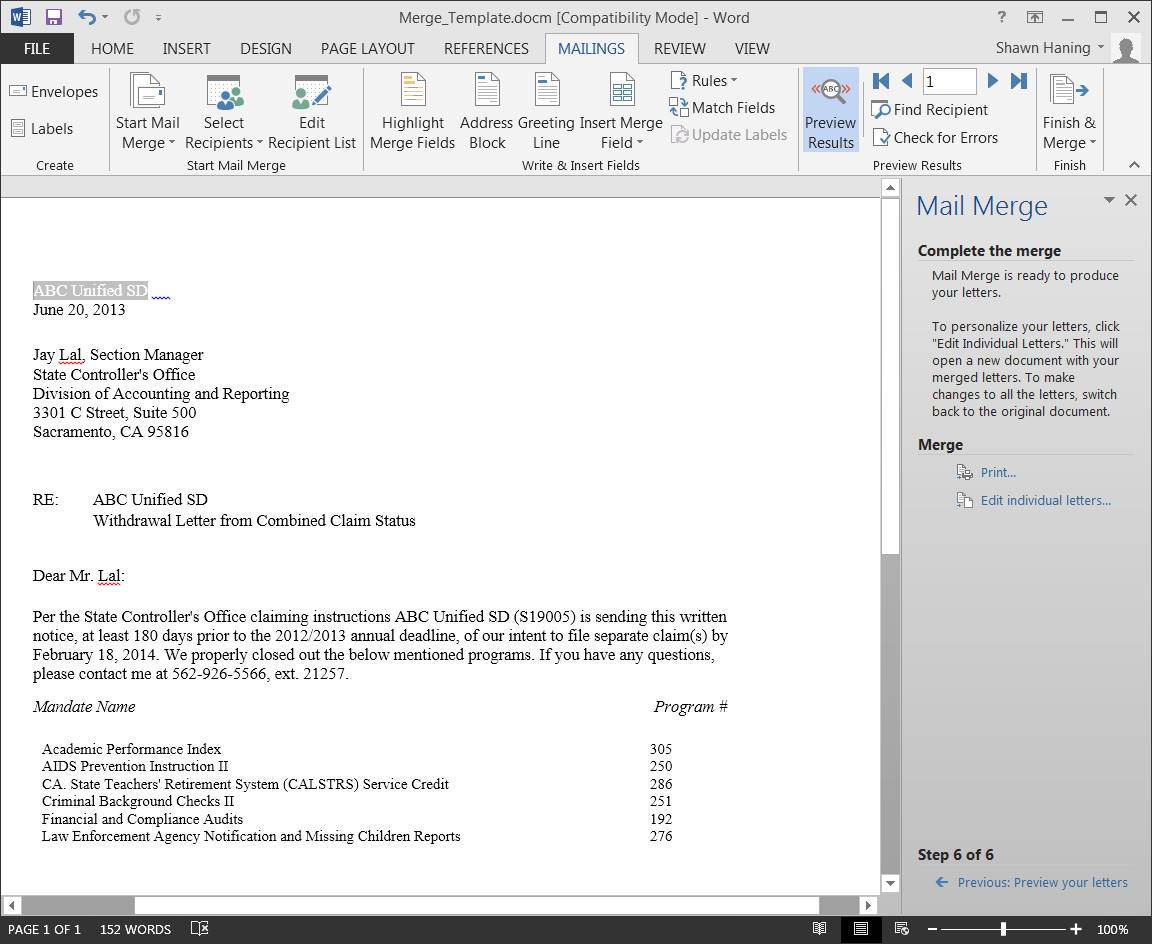Click horizontal scrollbar right arrow

[868, 905]
